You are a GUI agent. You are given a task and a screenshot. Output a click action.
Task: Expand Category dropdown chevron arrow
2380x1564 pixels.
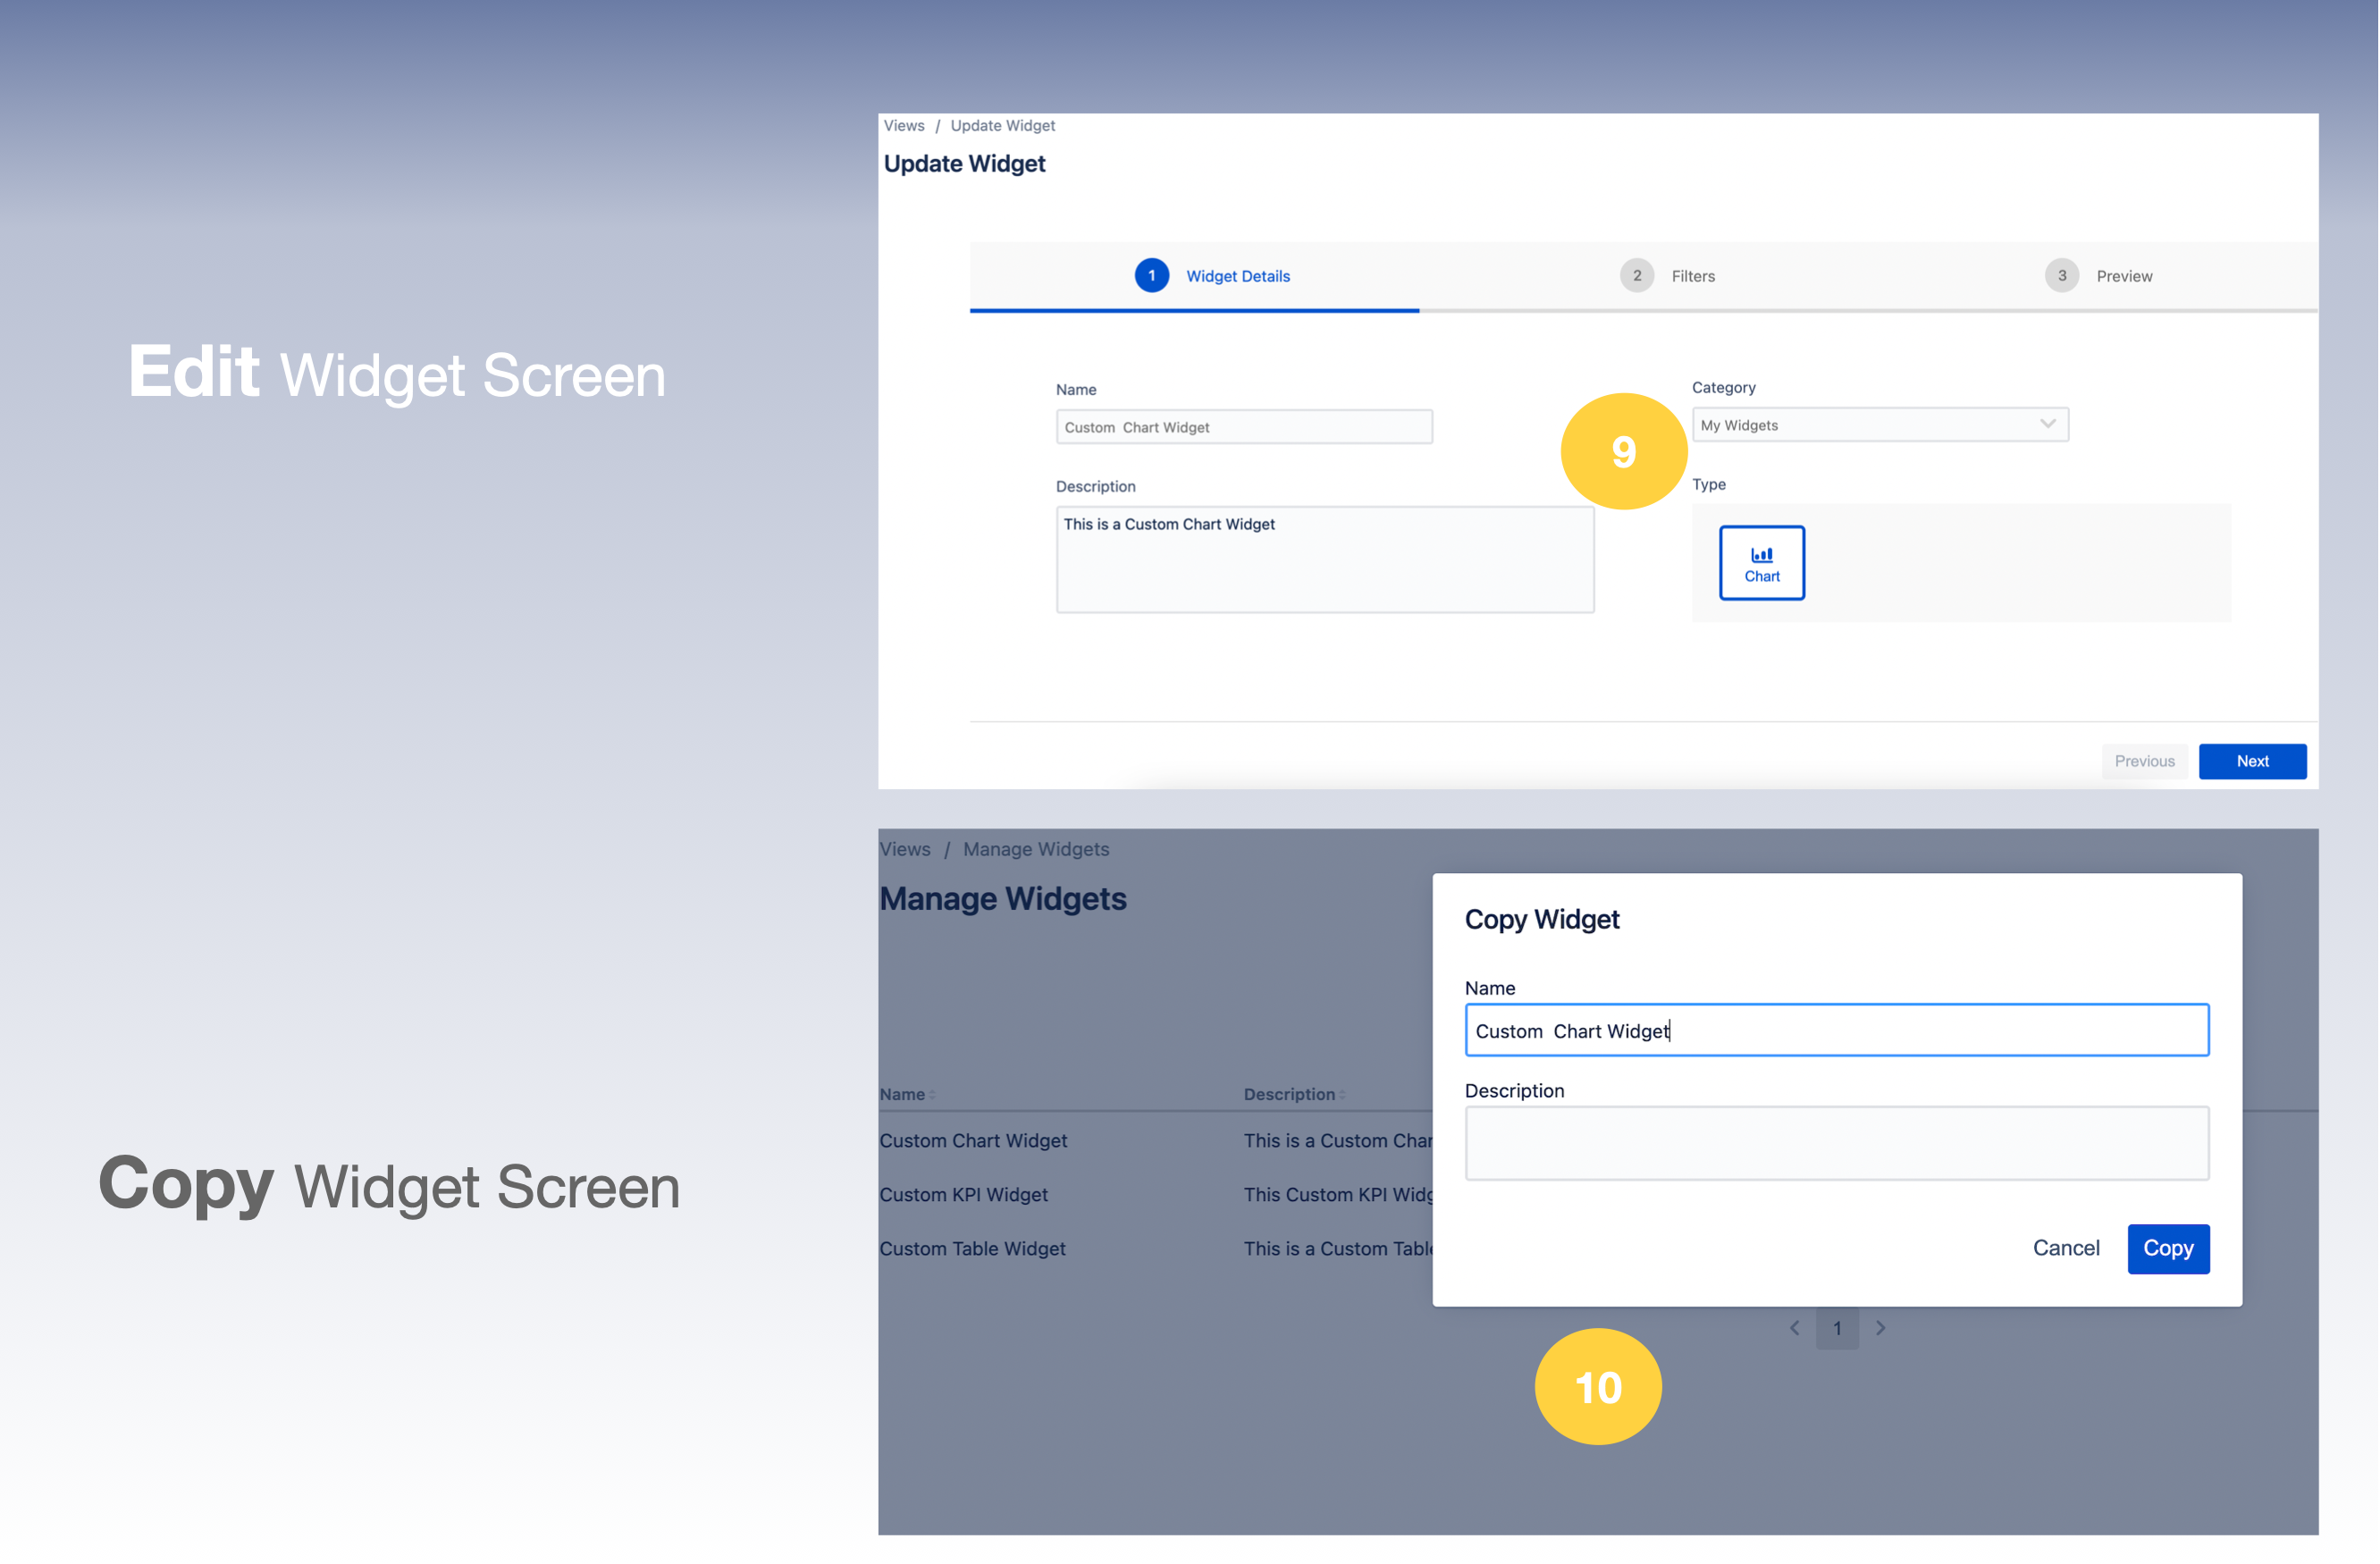[2047, 424]
